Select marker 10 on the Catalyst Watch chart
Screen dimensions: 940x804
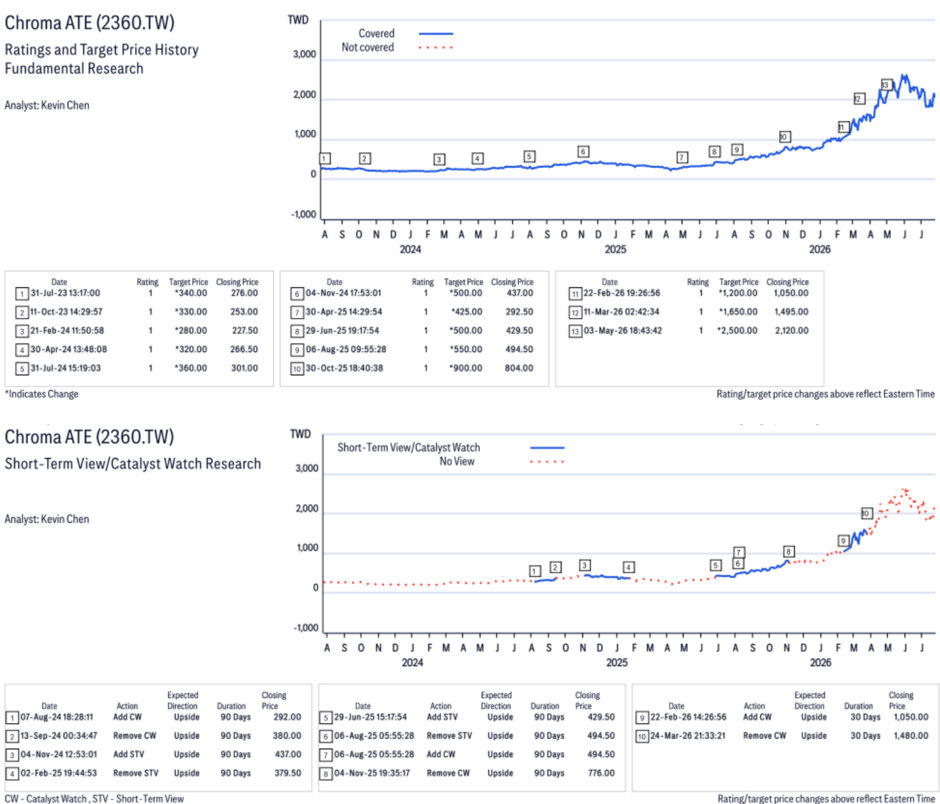pyautogui.click(x=866, y=513)
